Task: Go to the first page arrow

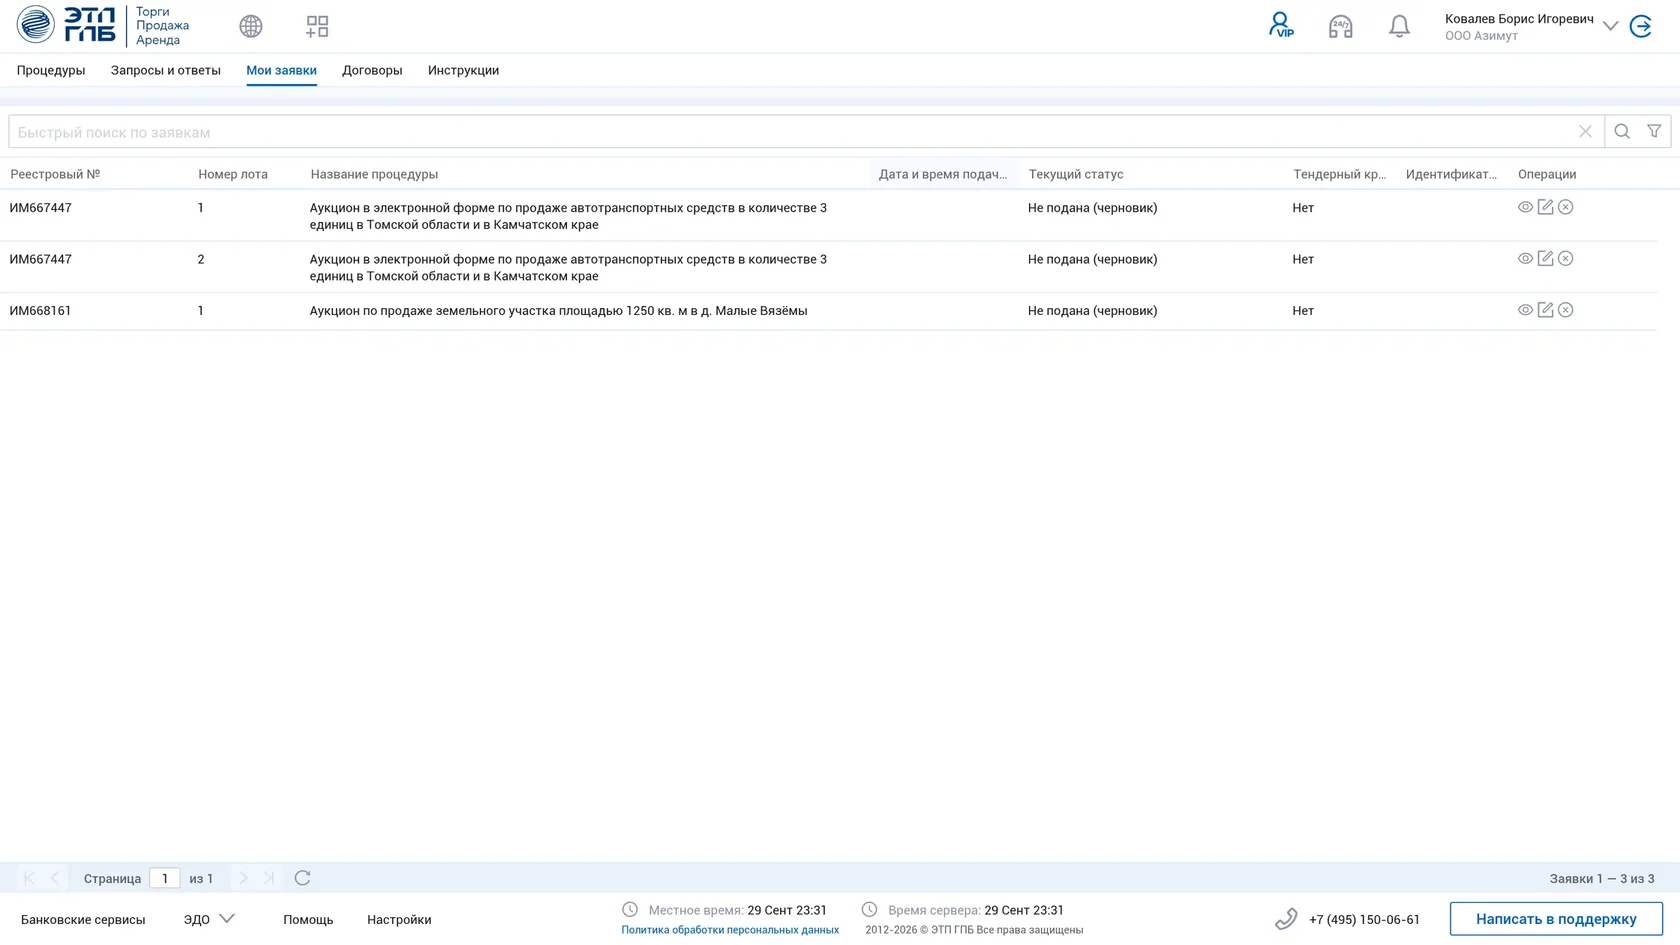Action: pyautogui.click(x=29, y=878)
